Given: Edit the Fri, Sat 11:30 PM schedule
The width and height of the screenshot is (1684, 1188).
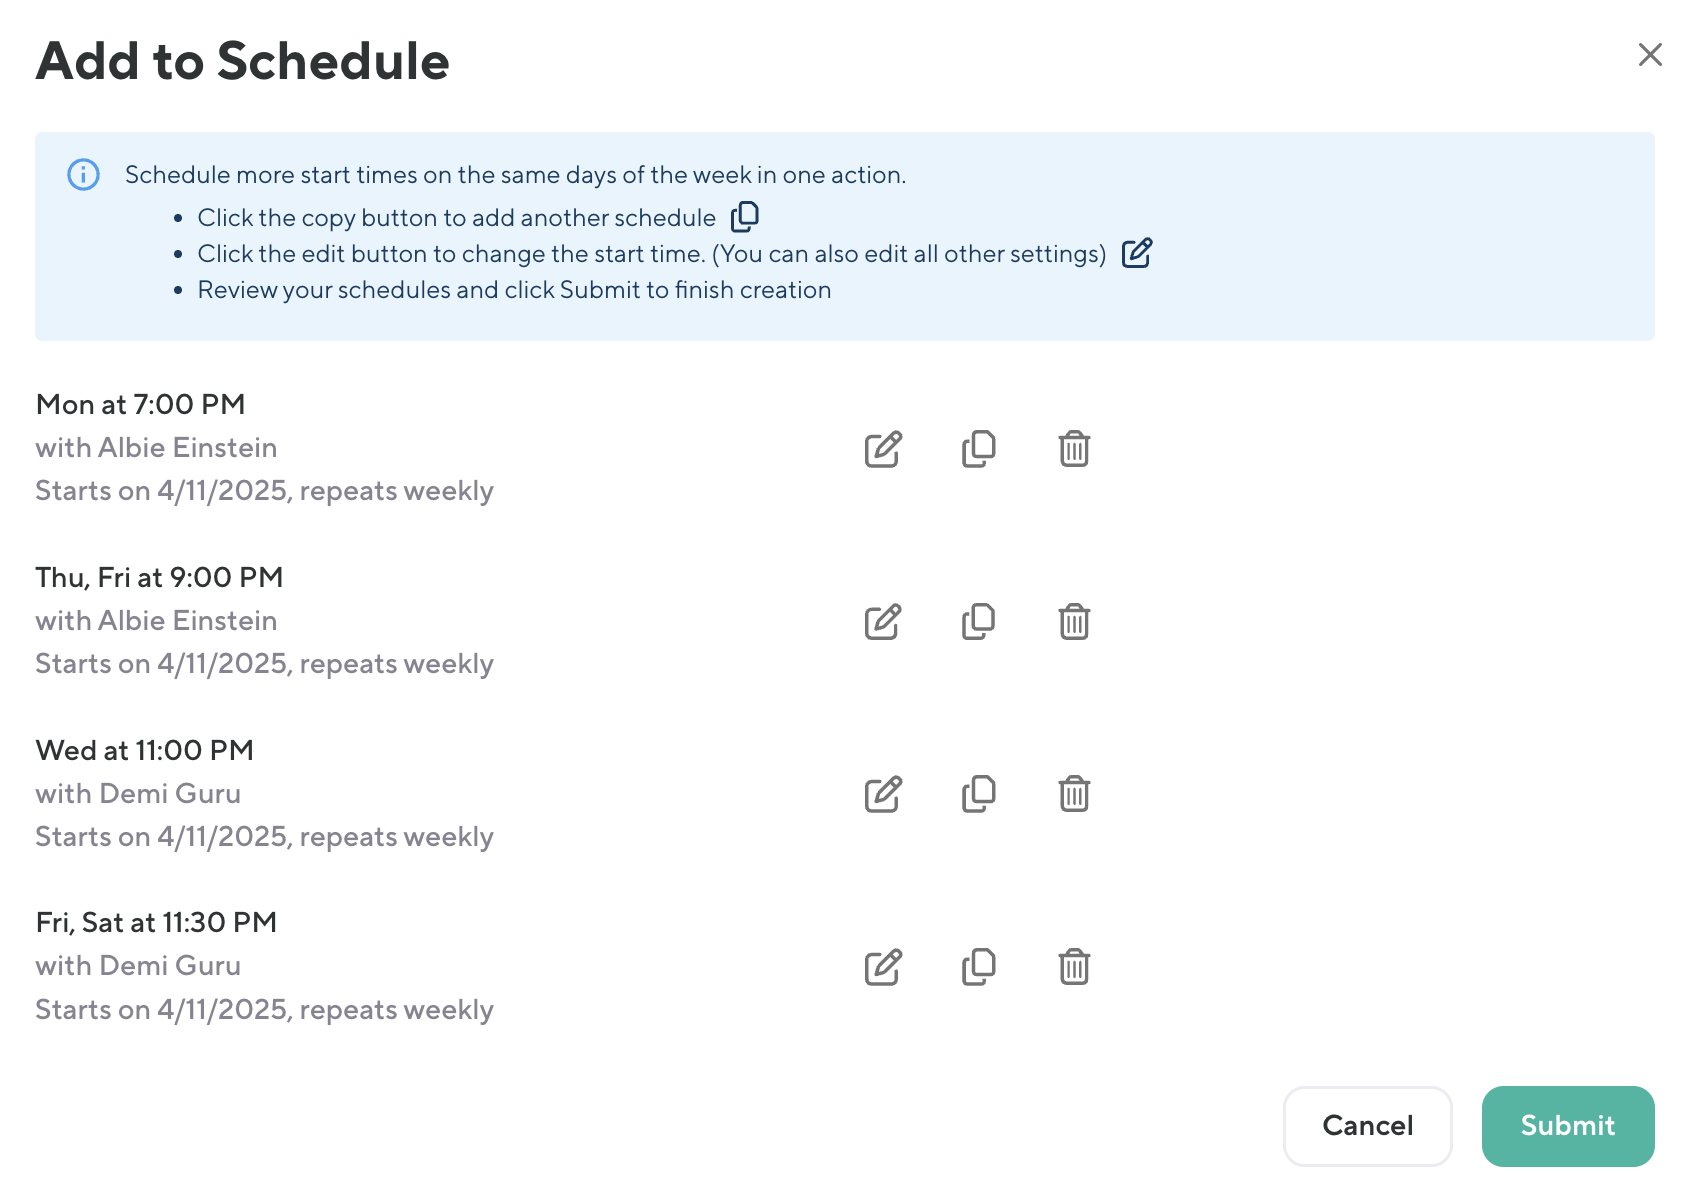Looking at the screenshot, I should [883, 967].
